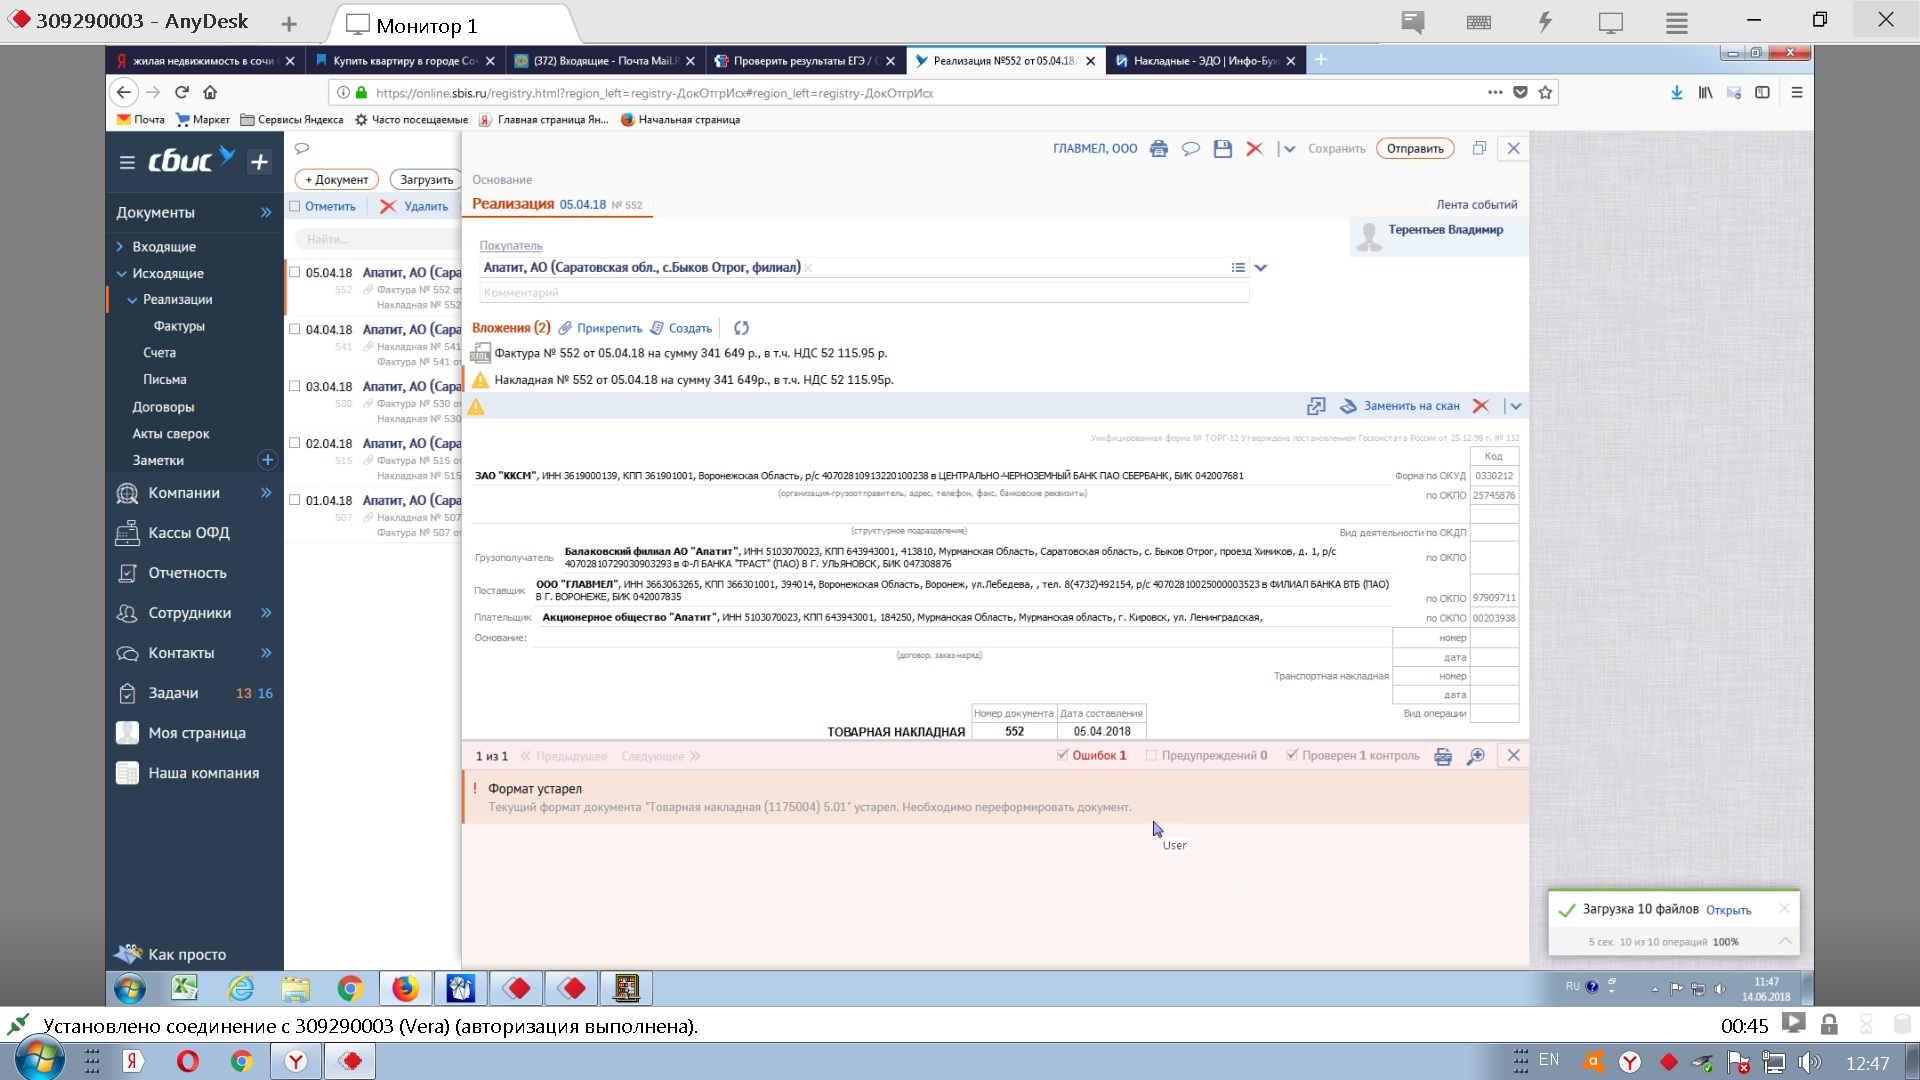The width and height of the screenshot is (1920, 1080).
Task: Open comment bubble icon in header
Action: [x=1190, y=149]
